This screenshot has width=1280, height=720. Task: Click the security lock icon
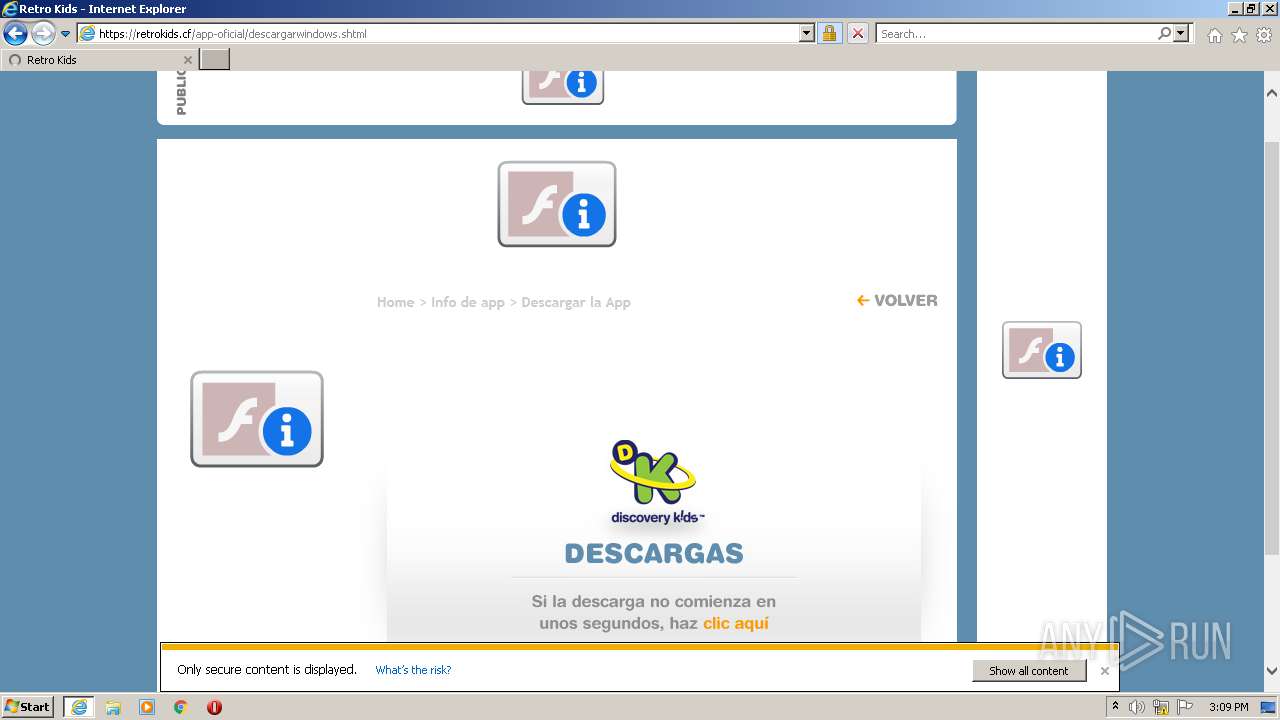(829, 33)
